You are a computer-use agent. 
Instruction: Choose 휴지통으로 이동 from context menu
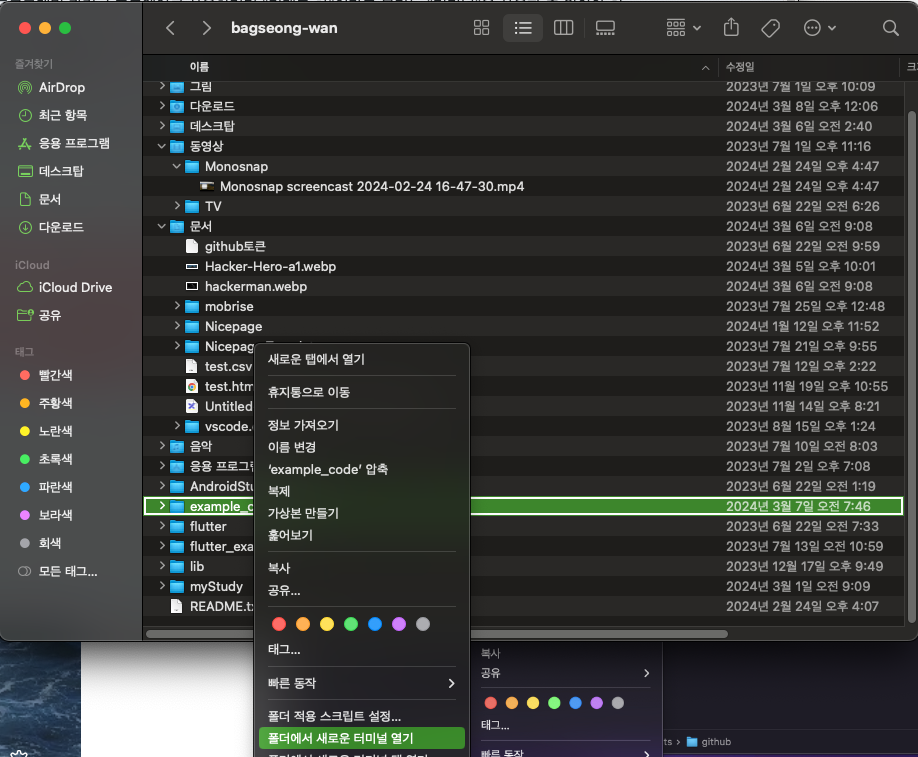click(362, 393)
